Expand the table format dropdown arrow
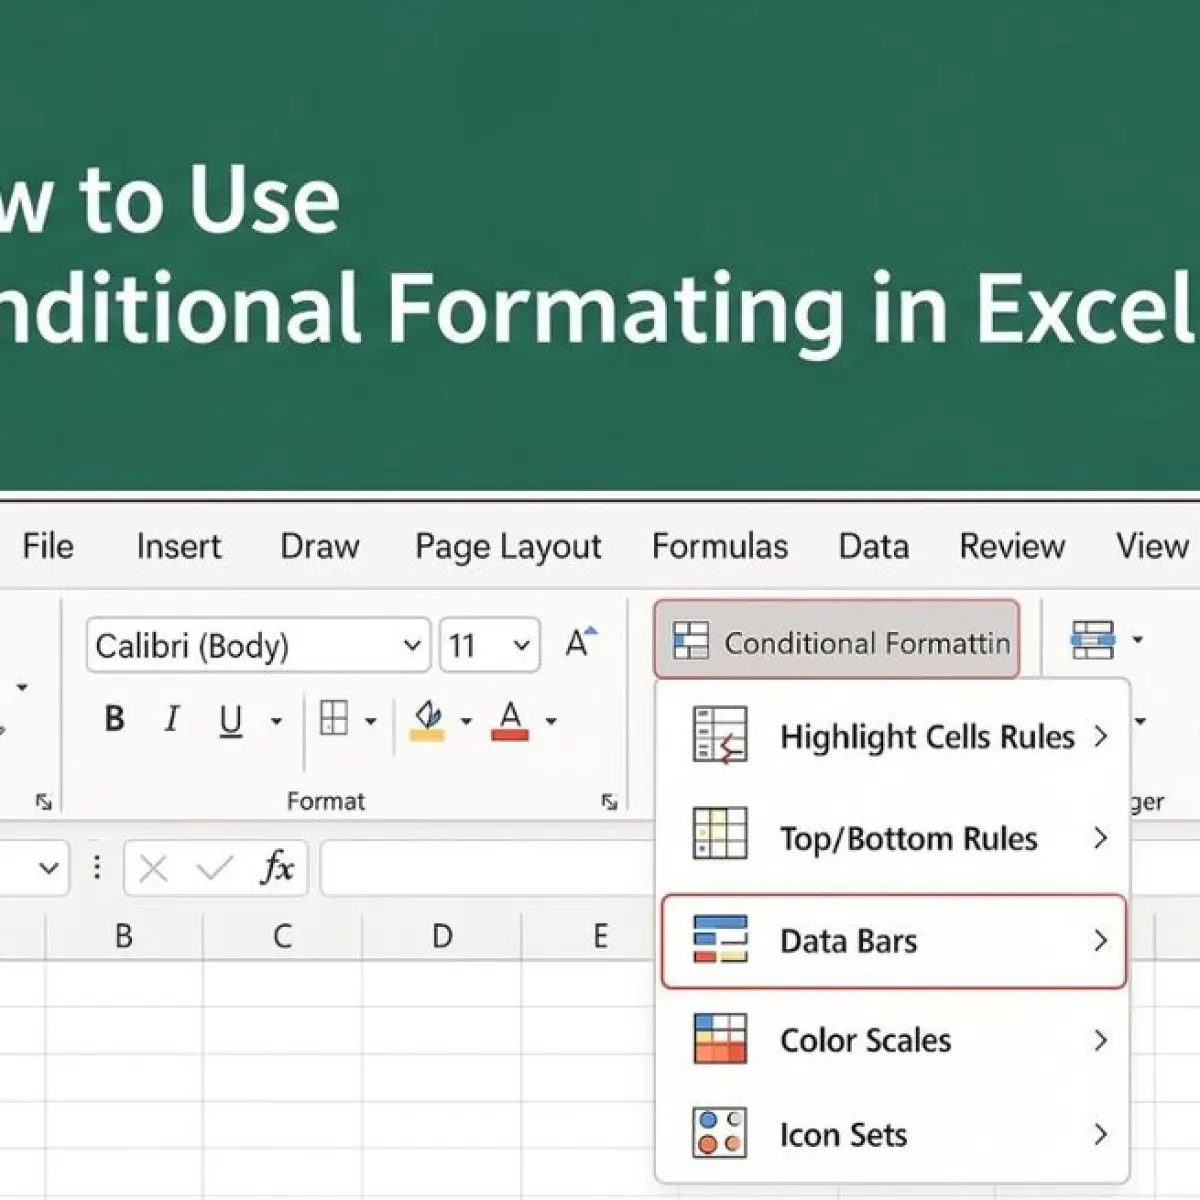The width and height of the screenshot is (1200, 1200). (1137, 639)
